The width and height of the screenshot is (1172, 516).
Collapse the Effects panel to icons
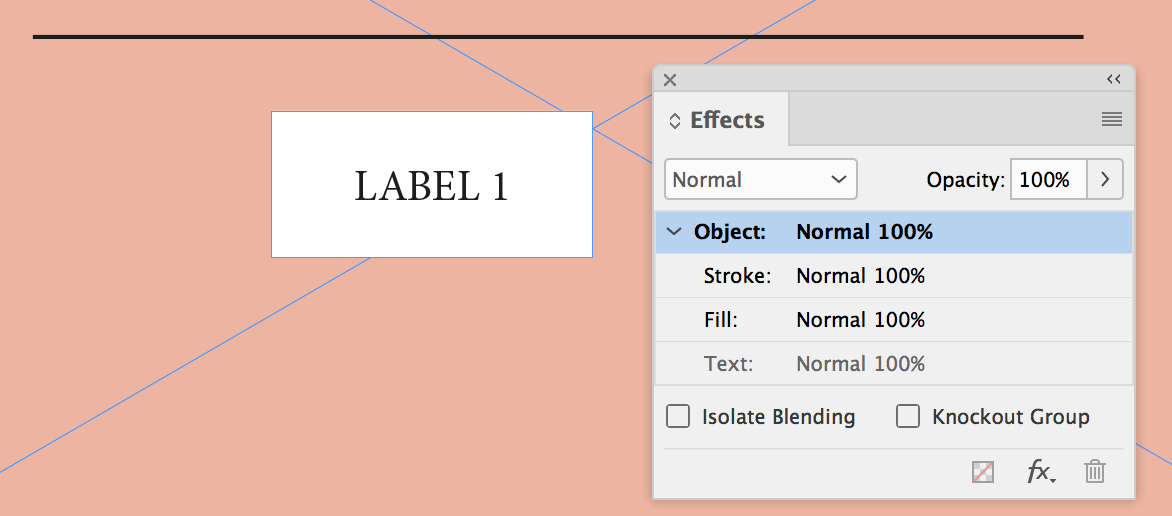point(1114,80)
